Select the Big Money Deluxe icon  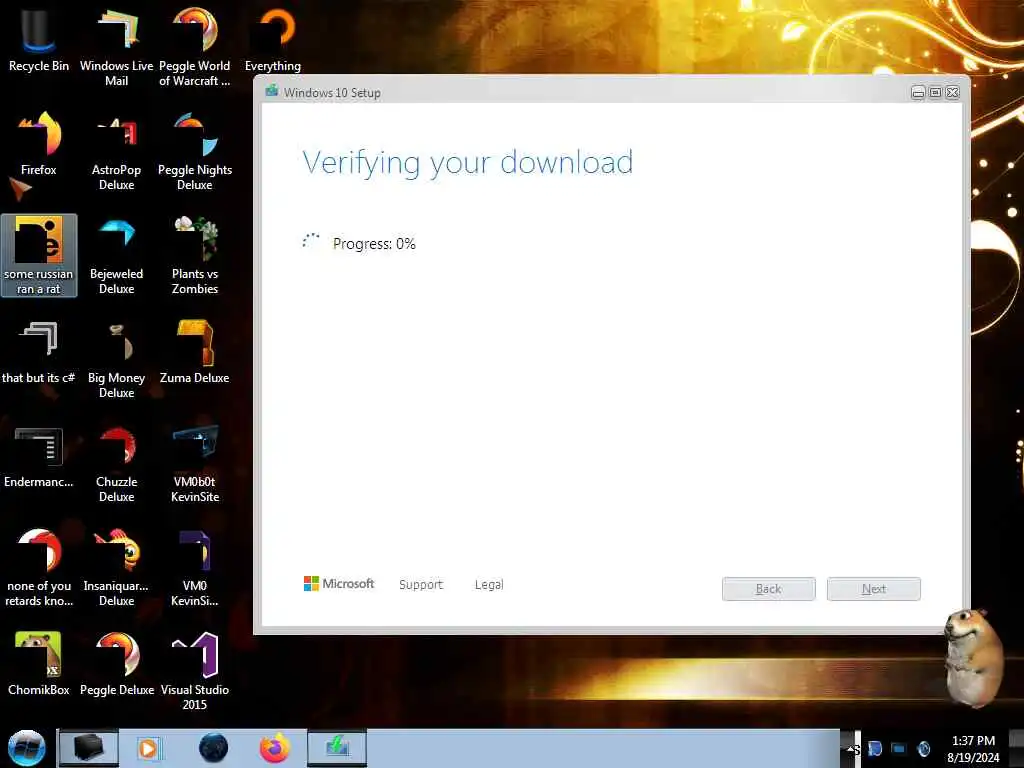[116, 359]
